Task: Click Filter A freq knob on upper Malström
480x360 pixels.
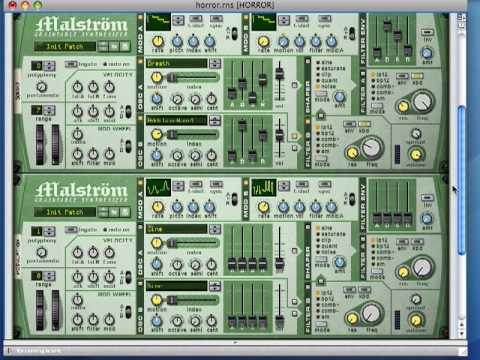Action: [x=423, y=102]
